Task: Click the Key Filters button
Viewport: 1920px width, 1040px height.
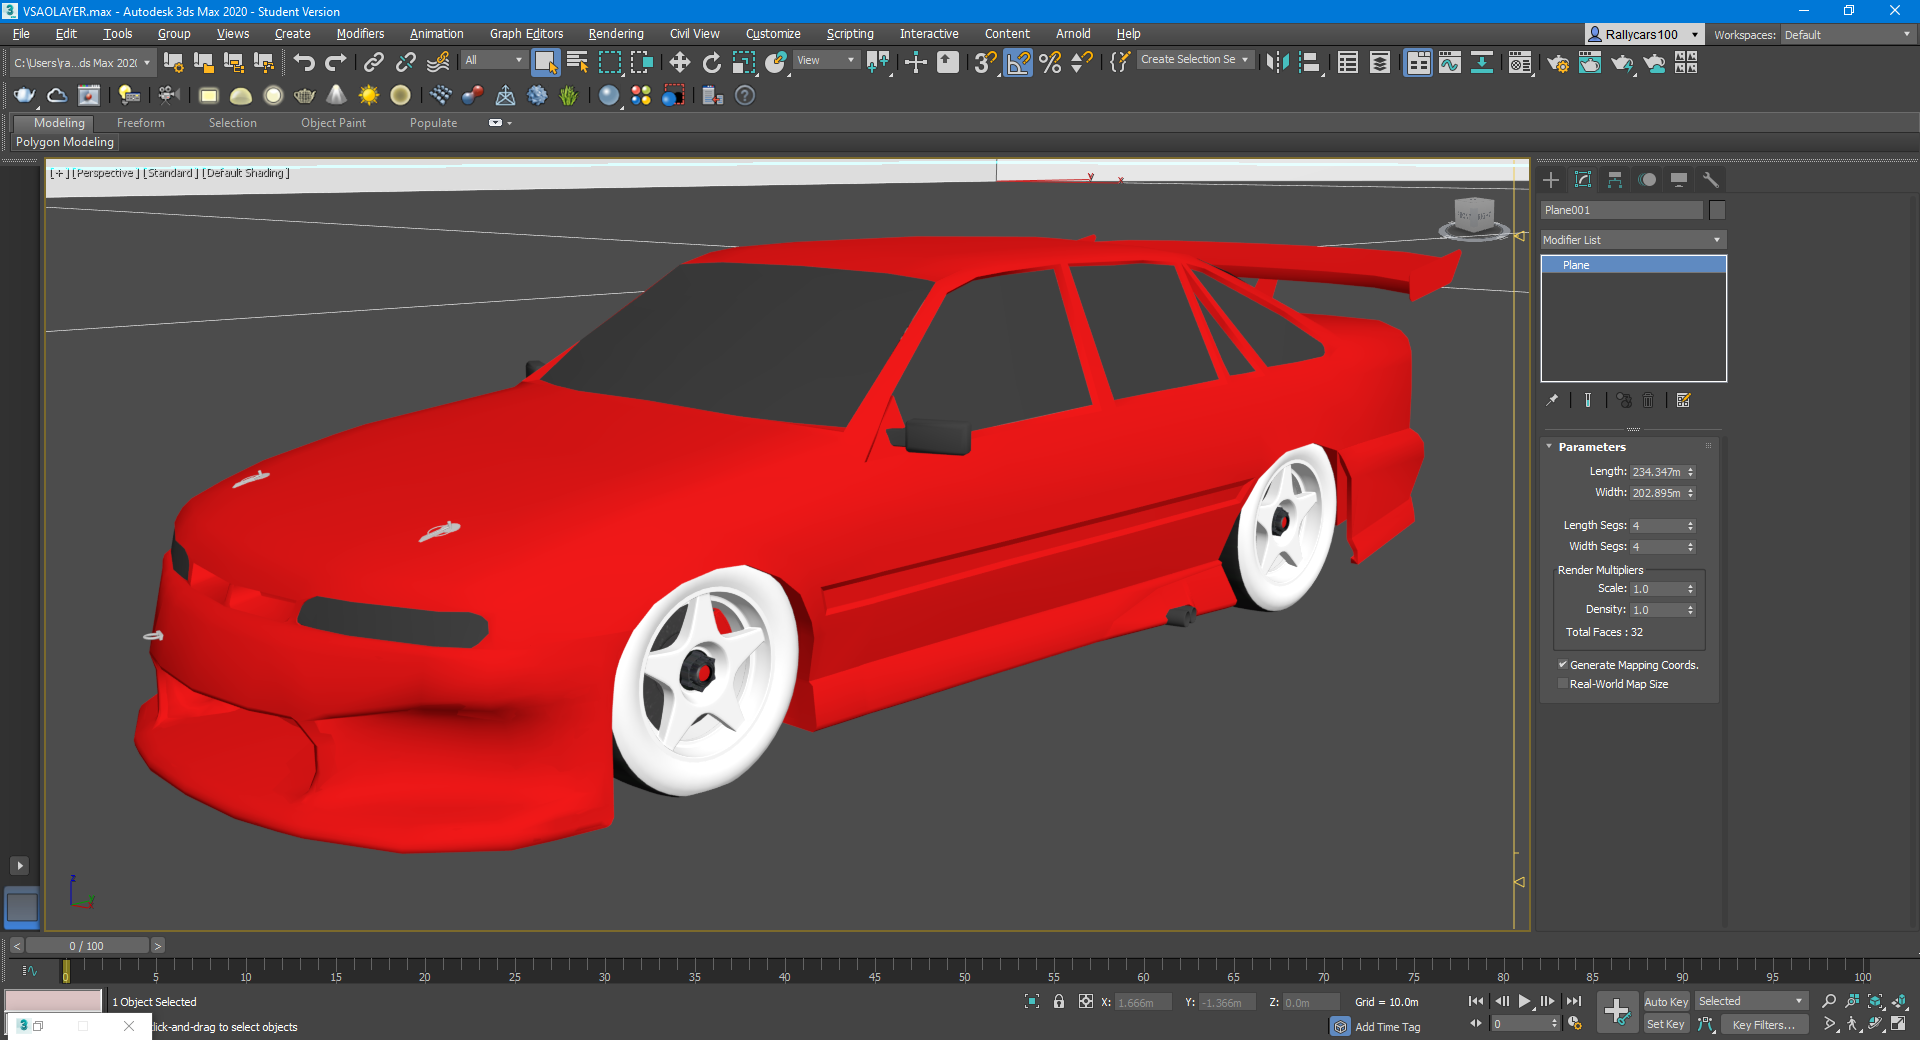Action: [1763, 1024]
